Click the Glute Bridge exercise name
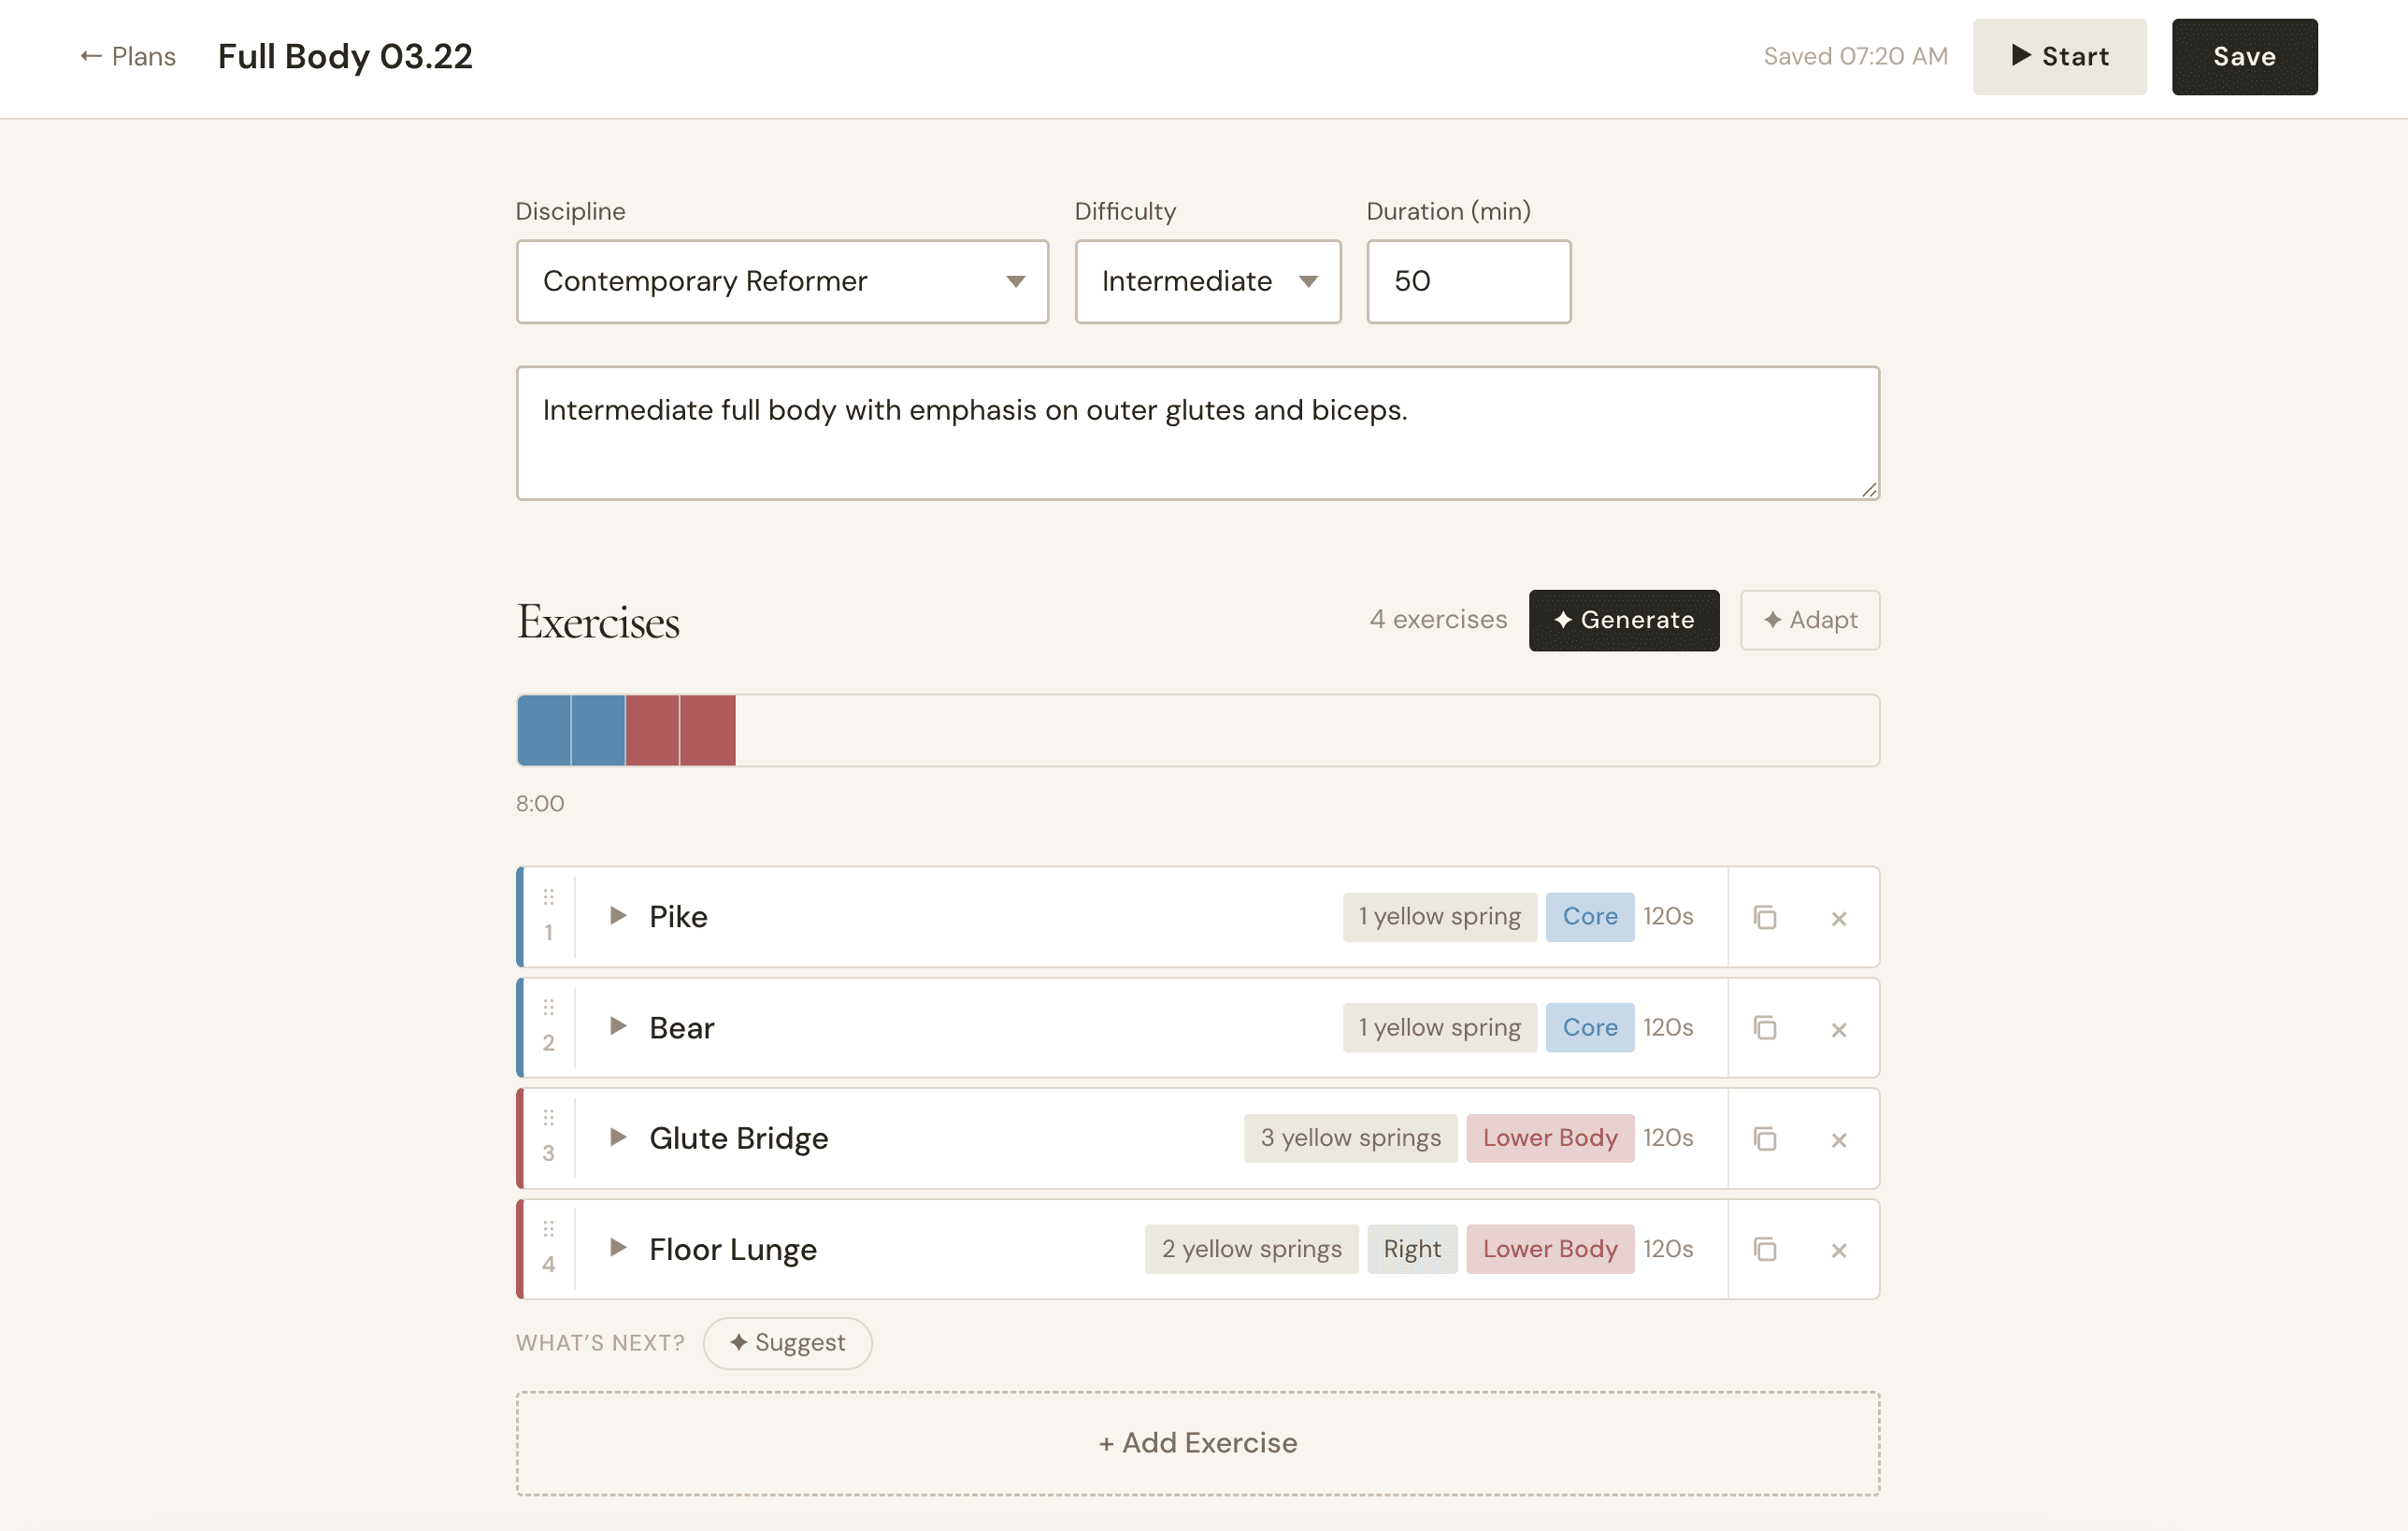Image resolution: width=2408 pixels, height=1531 pixels. click(739, 1138)
